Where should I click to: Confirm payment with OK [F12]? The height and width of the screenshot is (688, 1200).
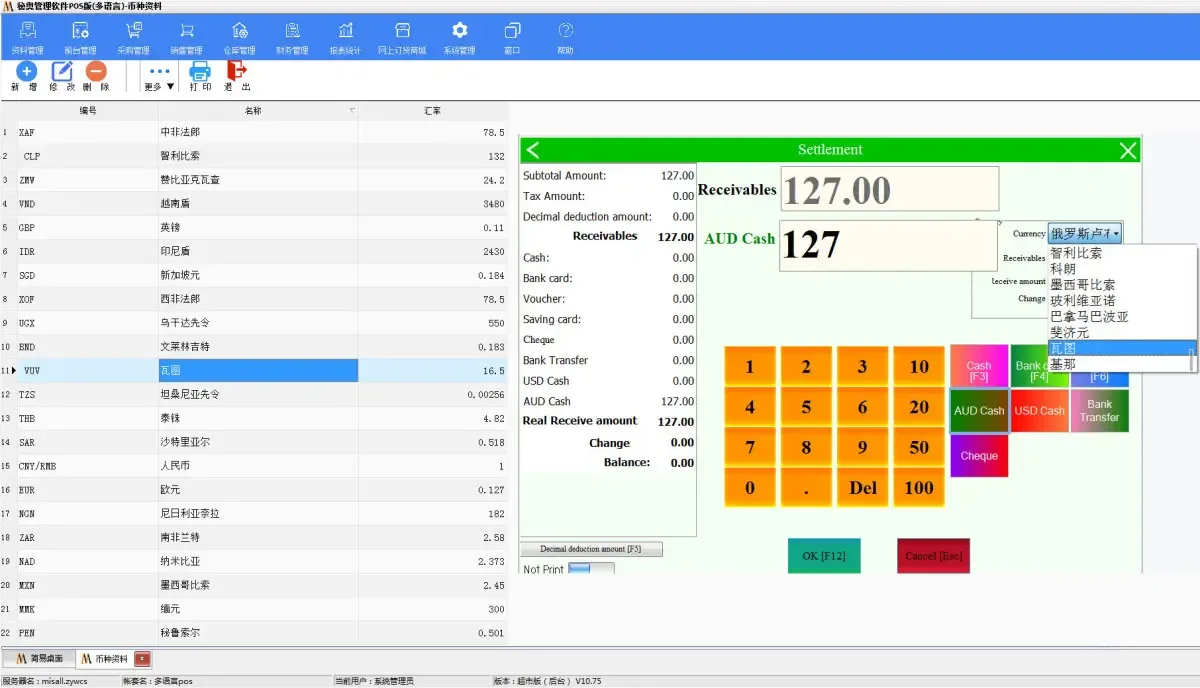[824, 556]
